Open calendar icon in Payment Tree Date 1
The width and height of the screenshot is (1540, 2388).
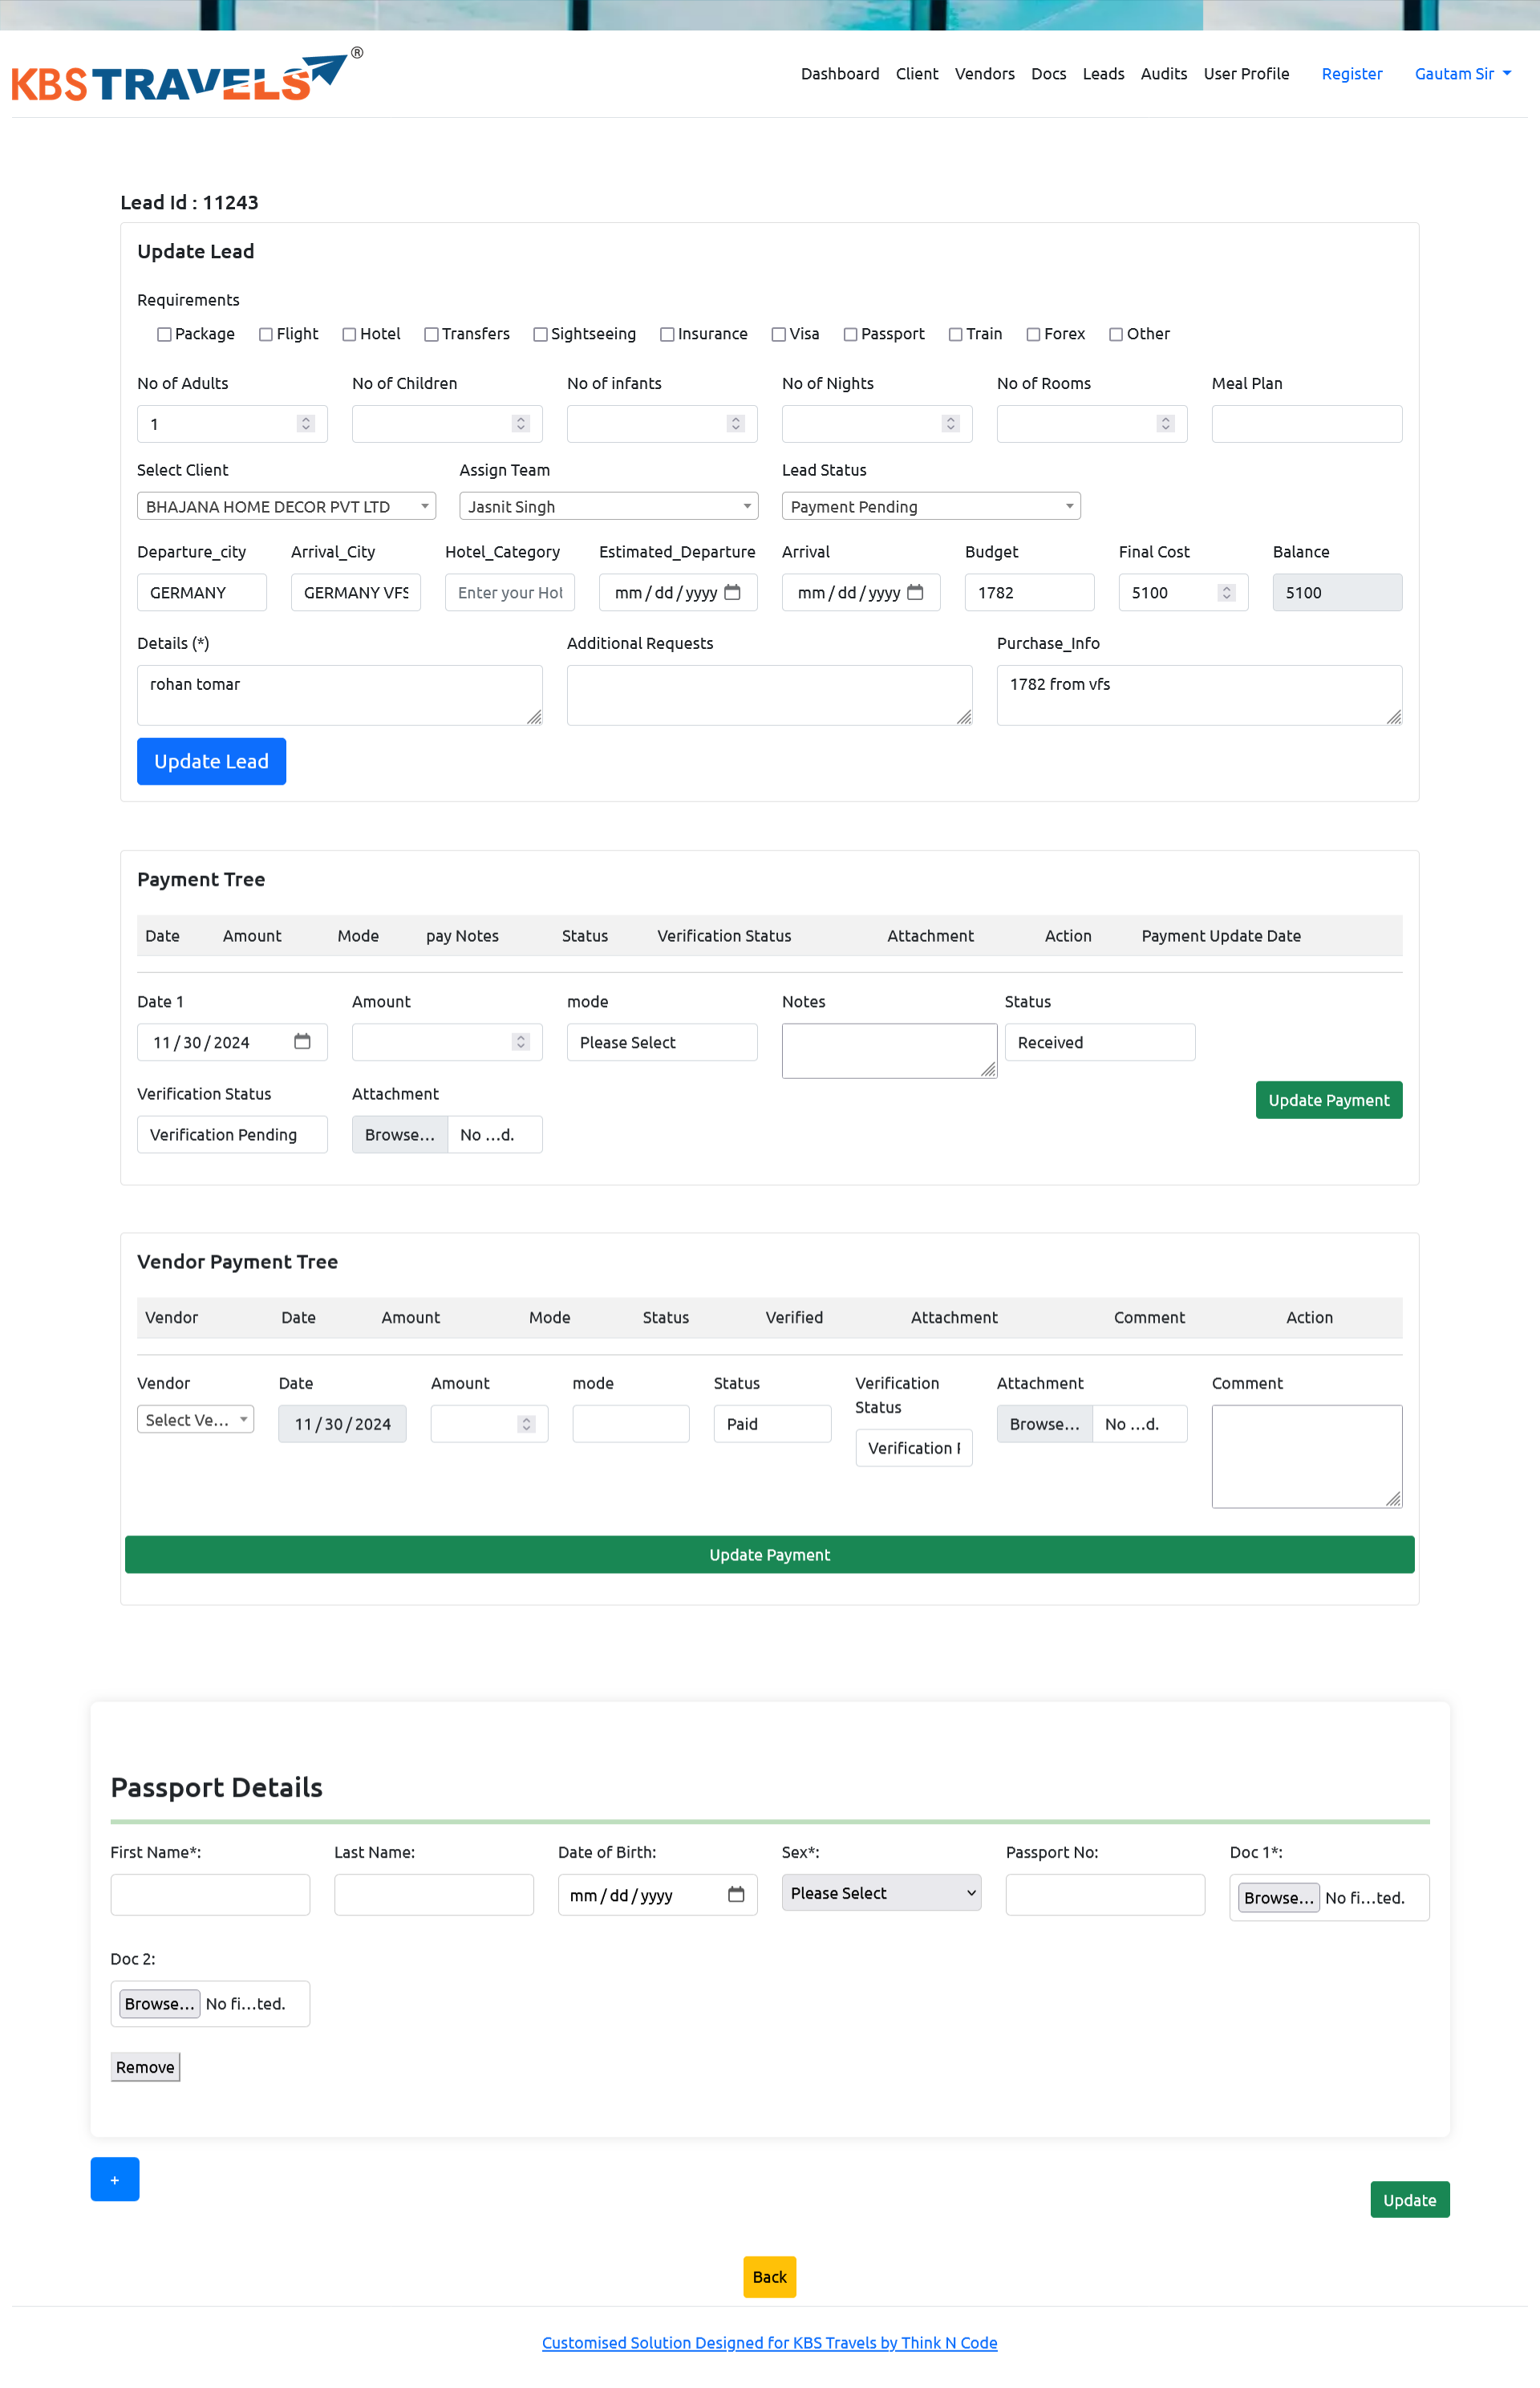[x=302, y=1041]
